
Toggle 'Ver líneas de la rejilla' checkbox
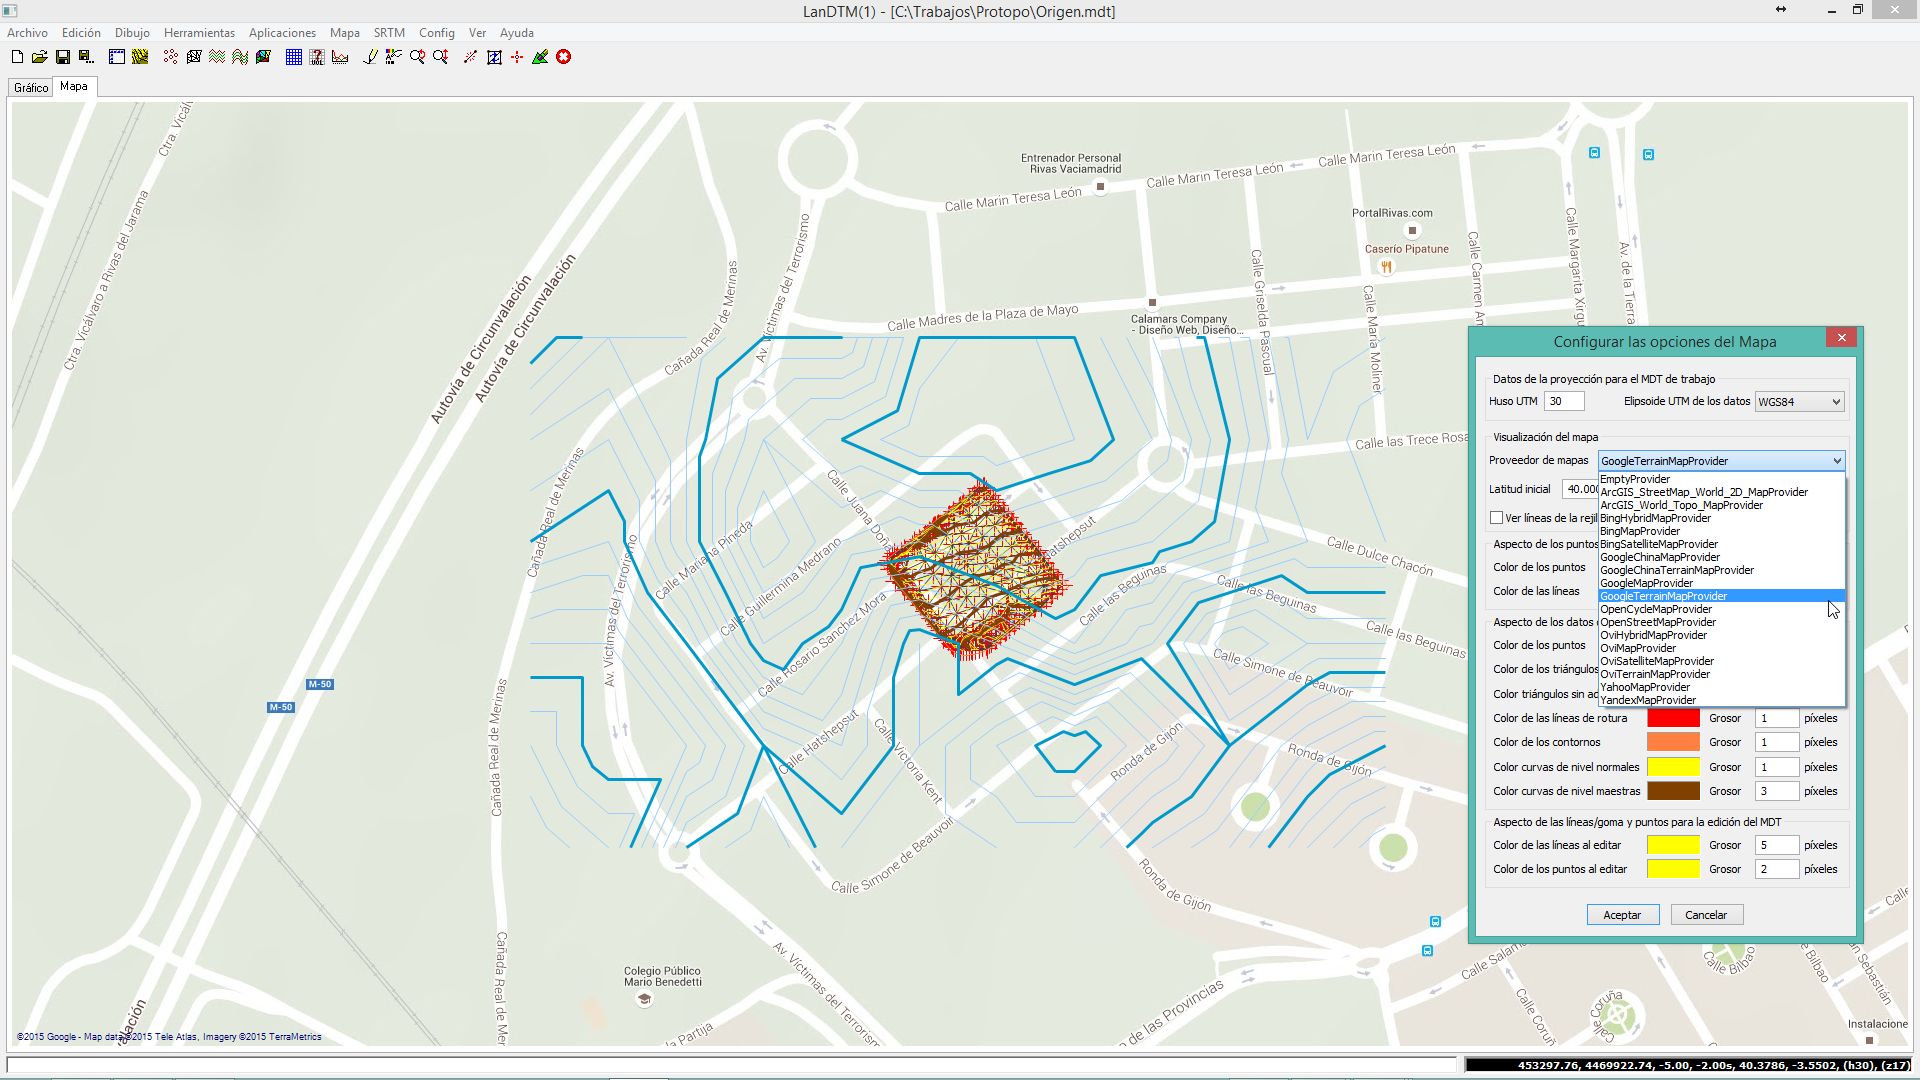point(1496,518)
